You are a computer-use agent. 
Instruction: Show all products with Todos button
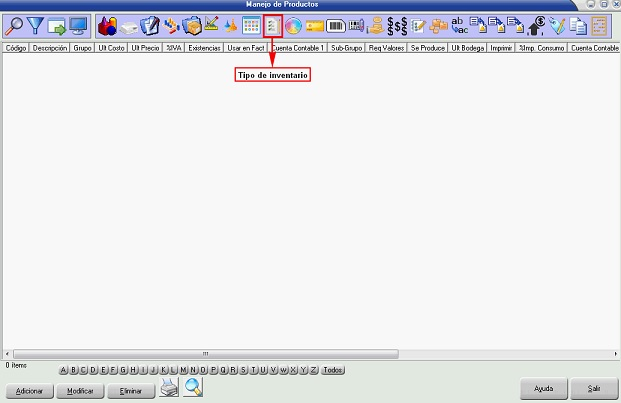pyautogui.click(x=334, y=370)
